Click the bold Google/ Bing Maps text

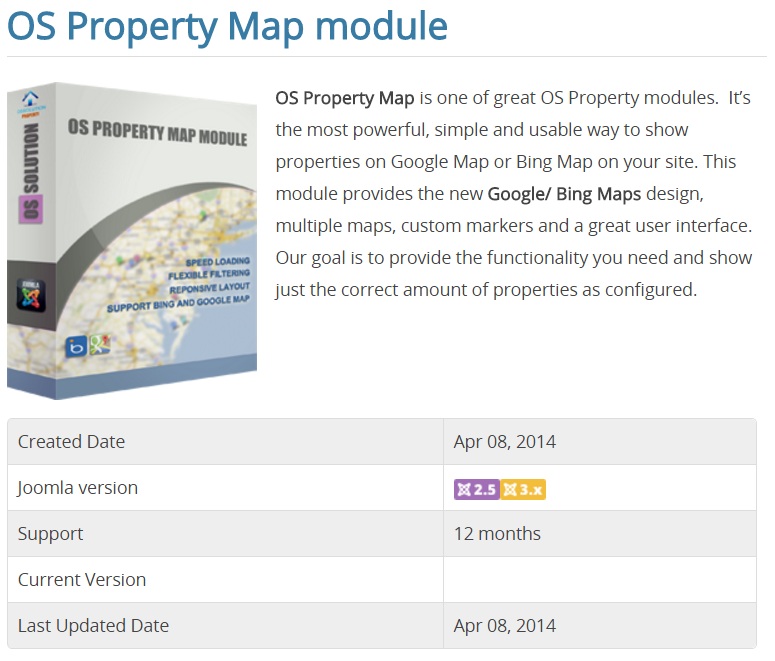pos(564,194)
